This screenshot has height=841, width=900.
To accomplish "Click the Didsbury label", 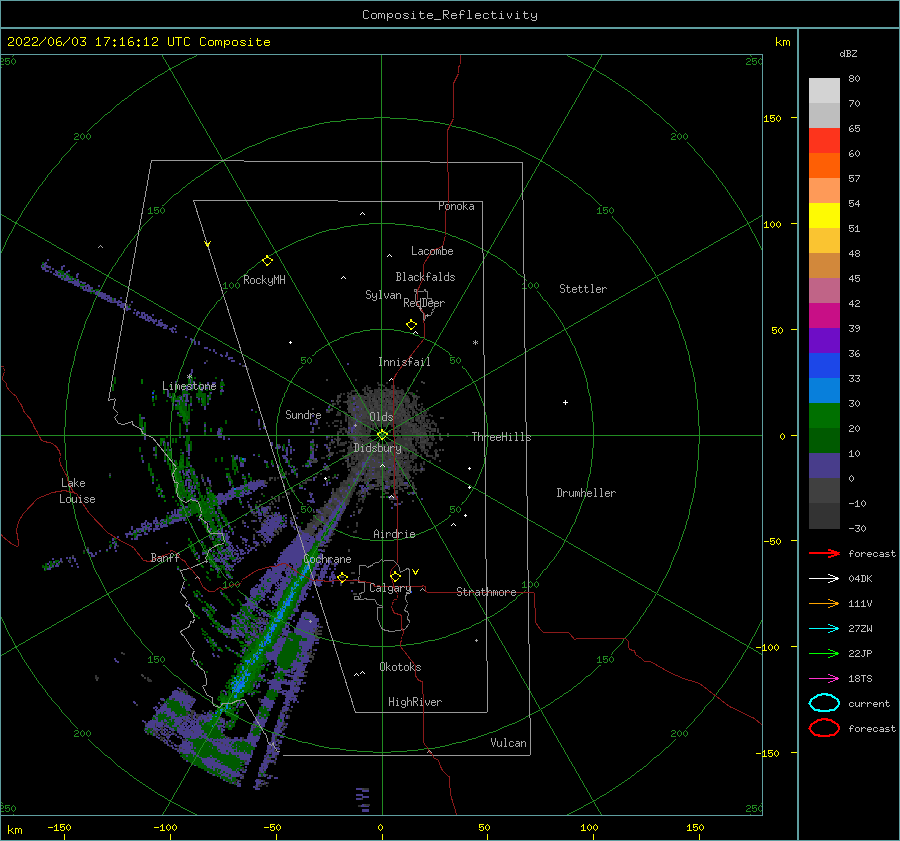I will click(x=377, y=448).
